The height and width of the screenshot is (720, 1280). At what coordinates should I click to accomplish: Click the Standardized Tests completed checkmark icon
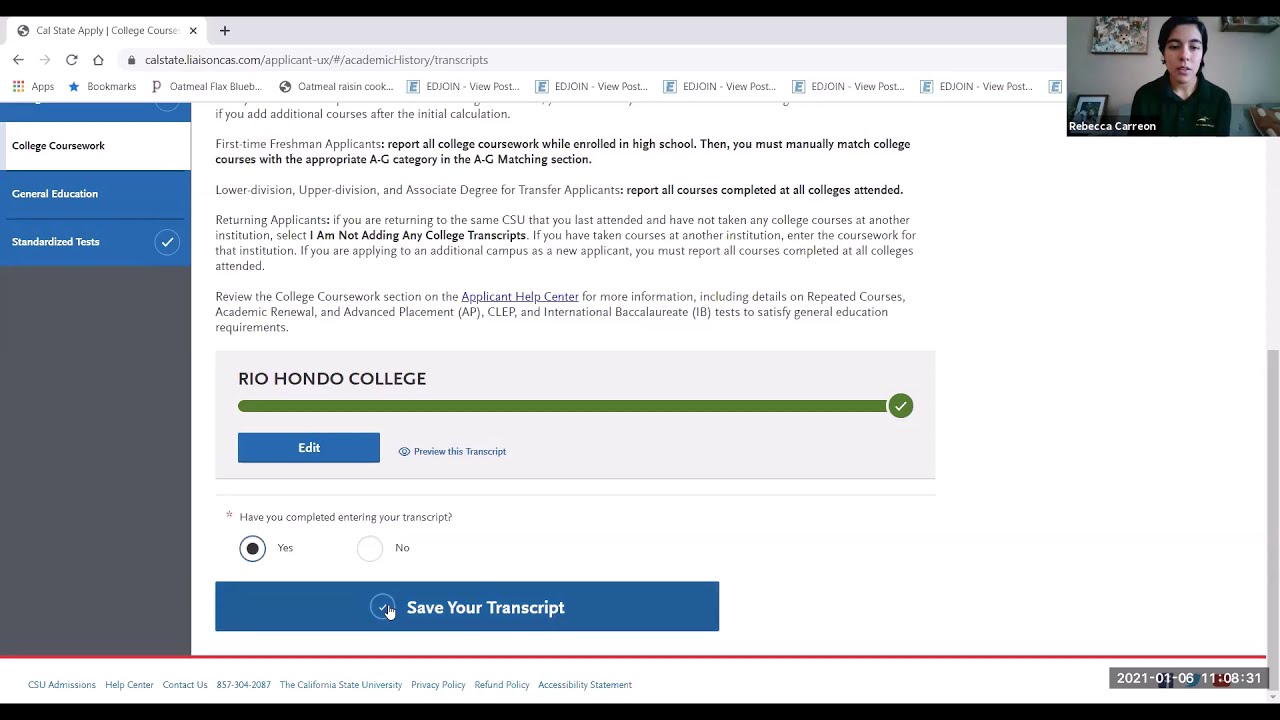tap(167, 242)
